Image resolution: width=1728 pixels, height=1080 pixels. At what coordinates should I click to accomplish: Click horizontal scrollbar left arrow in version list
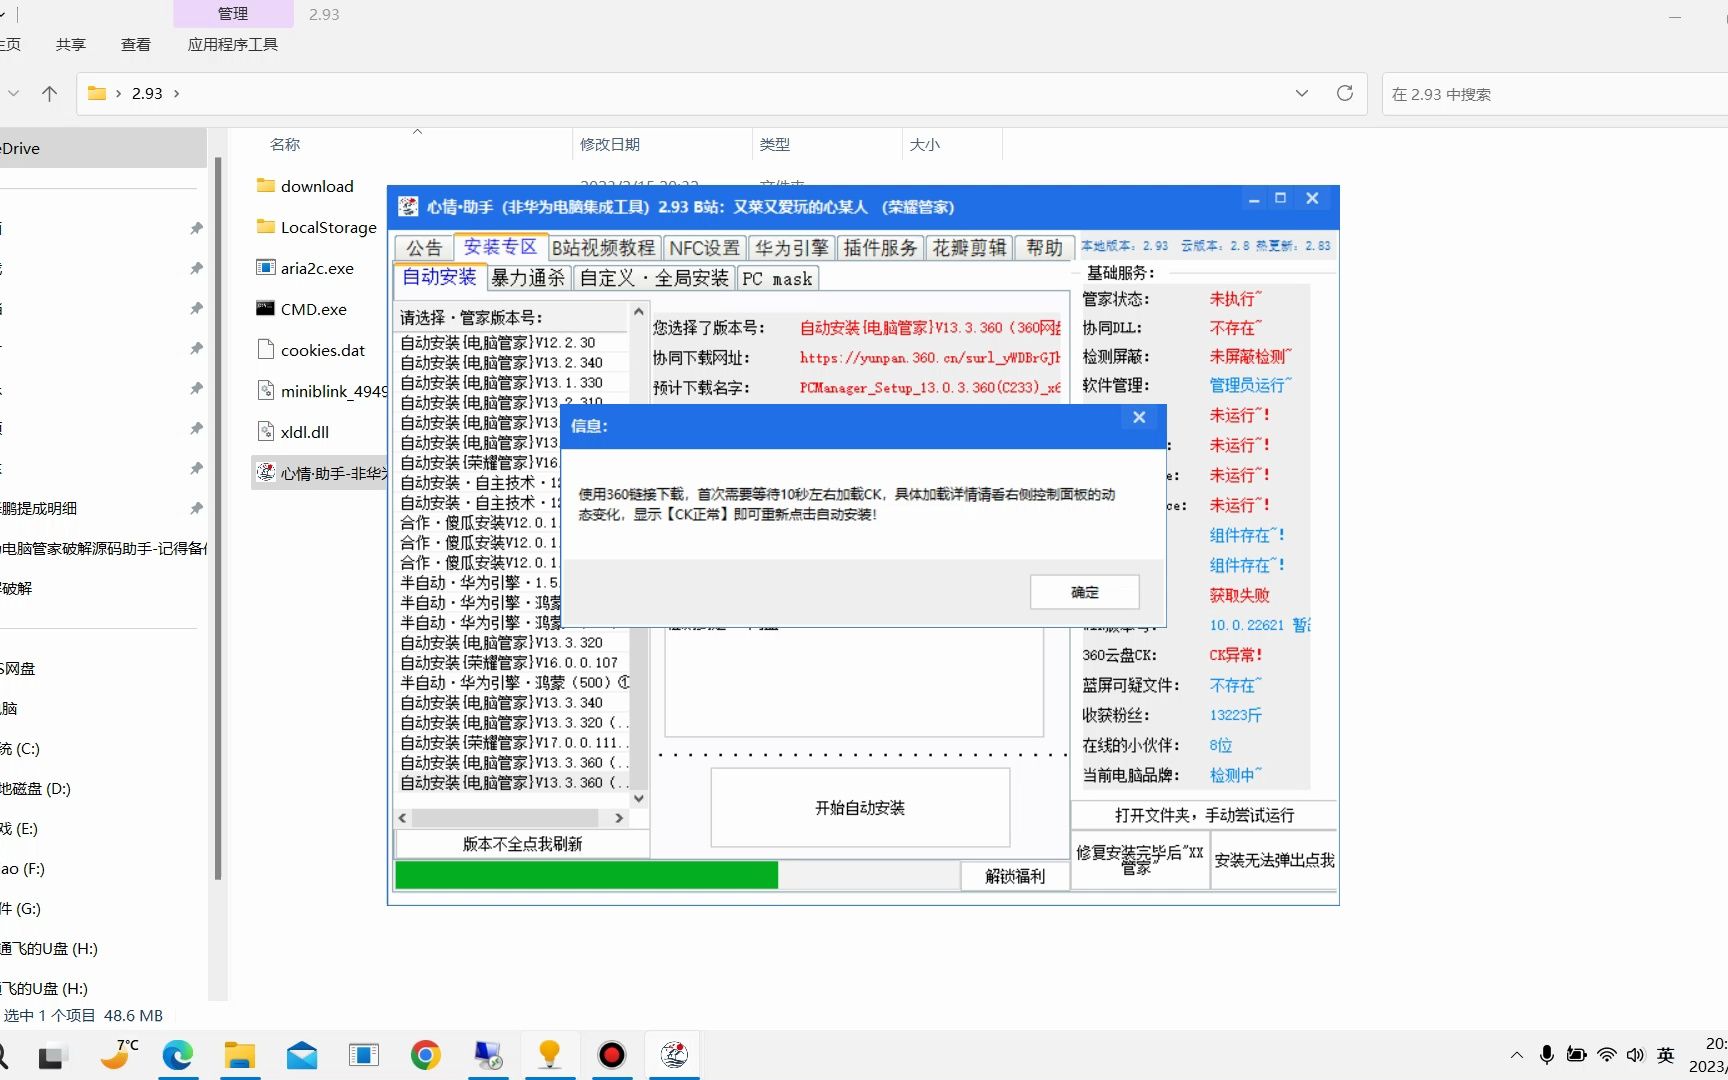point(403,818)
